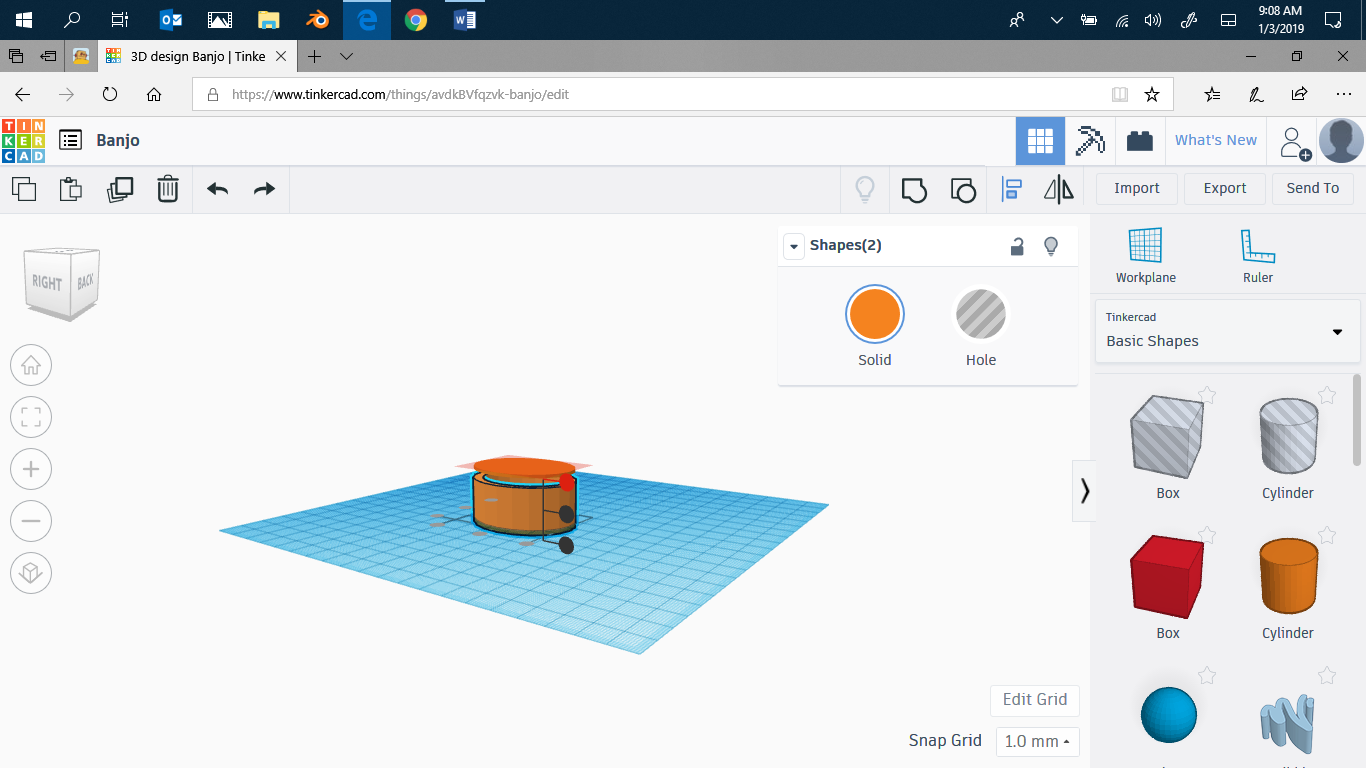Favorite the red Box shape
Image resolution: width=1366 pixels, height=768 pixels.
click(x=1207, y=535)
